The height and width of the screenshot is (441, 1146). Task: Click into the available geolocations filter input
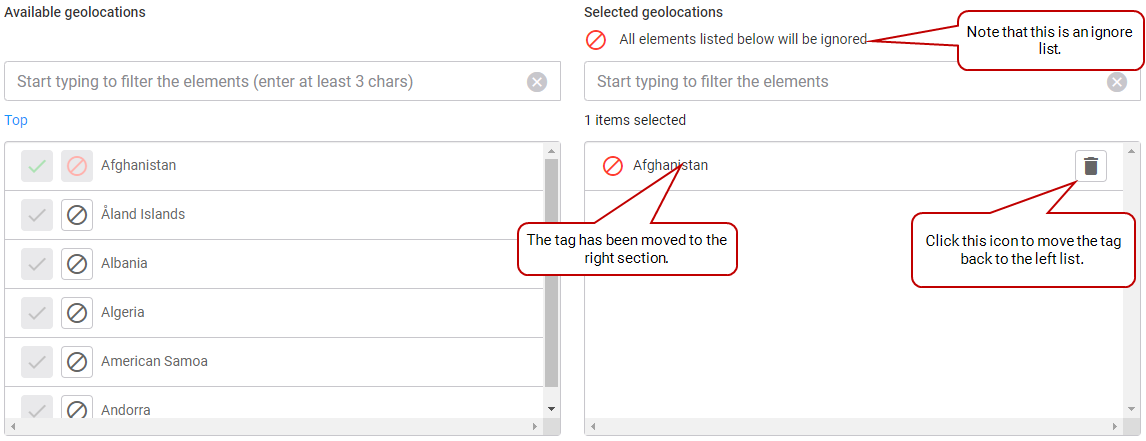(x=267, y=81)
